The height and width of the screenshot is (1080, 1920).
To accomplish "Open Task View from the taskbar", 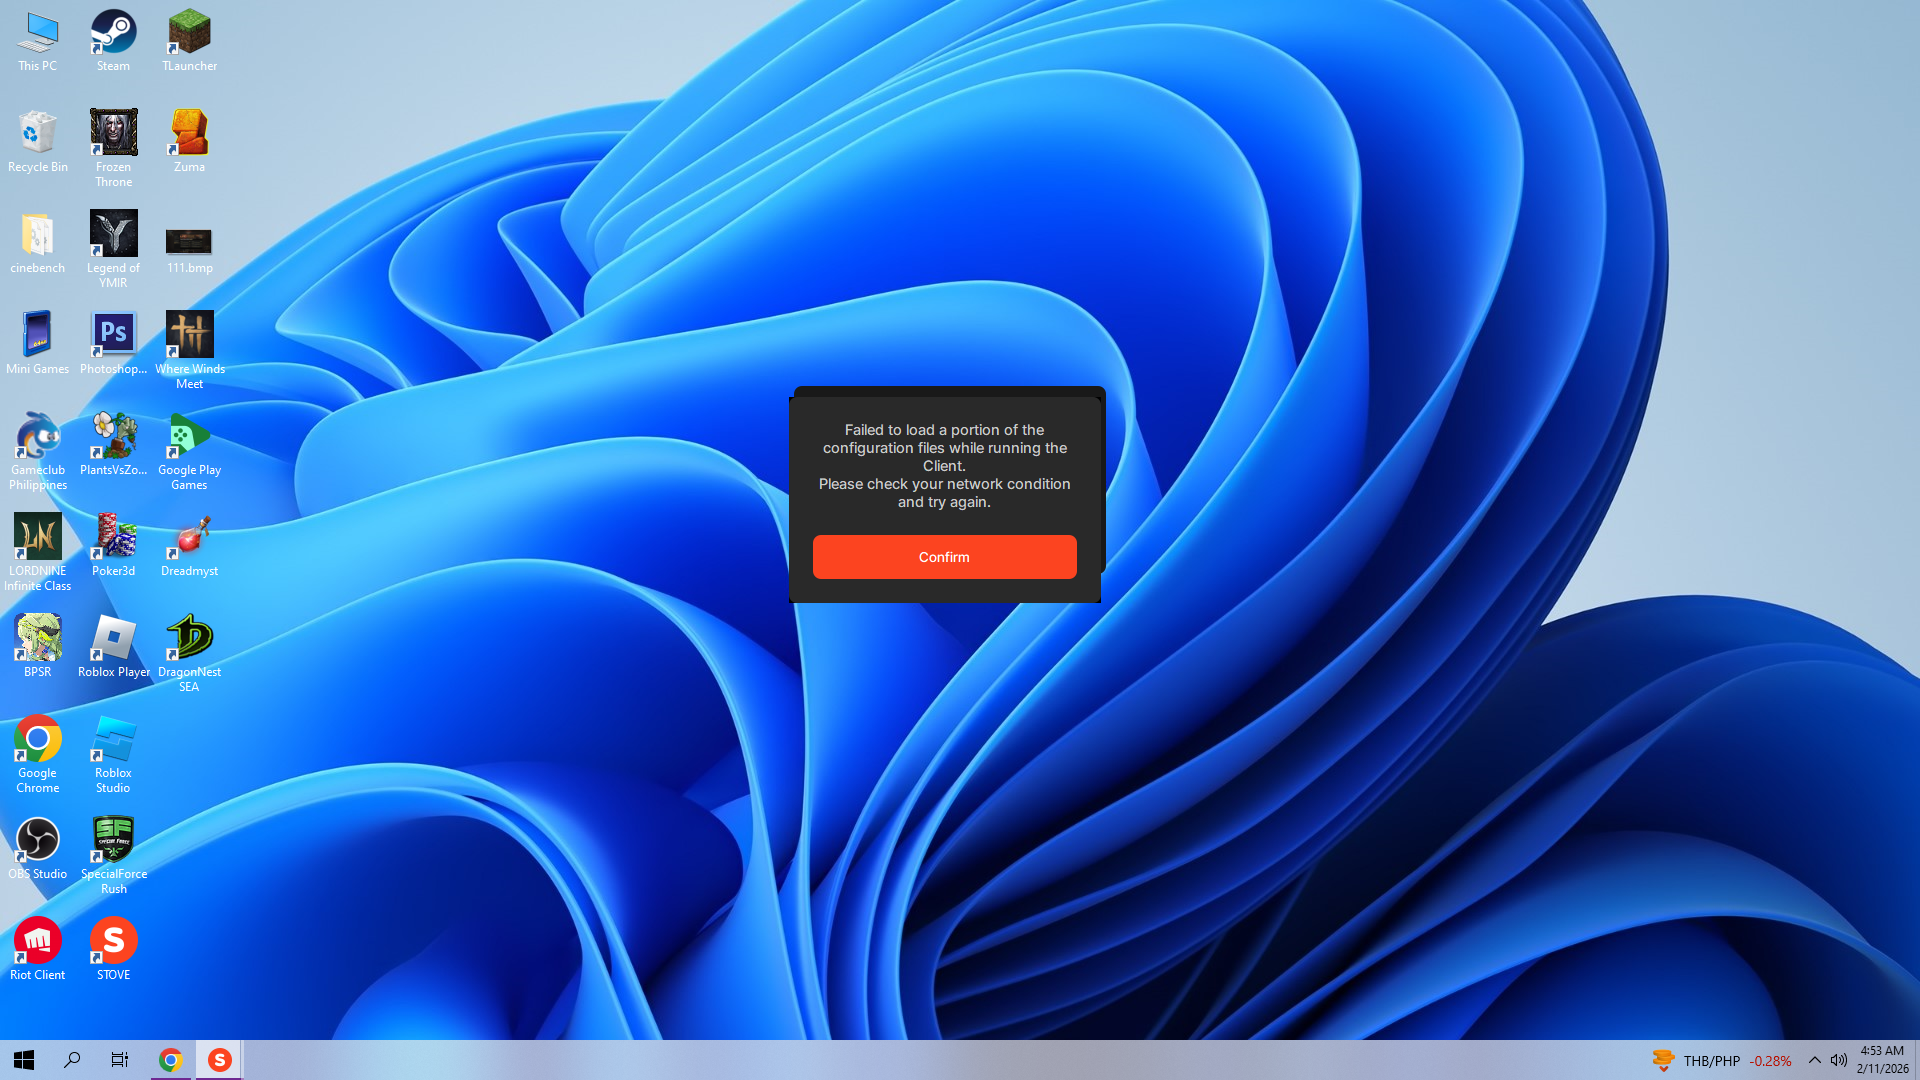I will (120, 1060).
